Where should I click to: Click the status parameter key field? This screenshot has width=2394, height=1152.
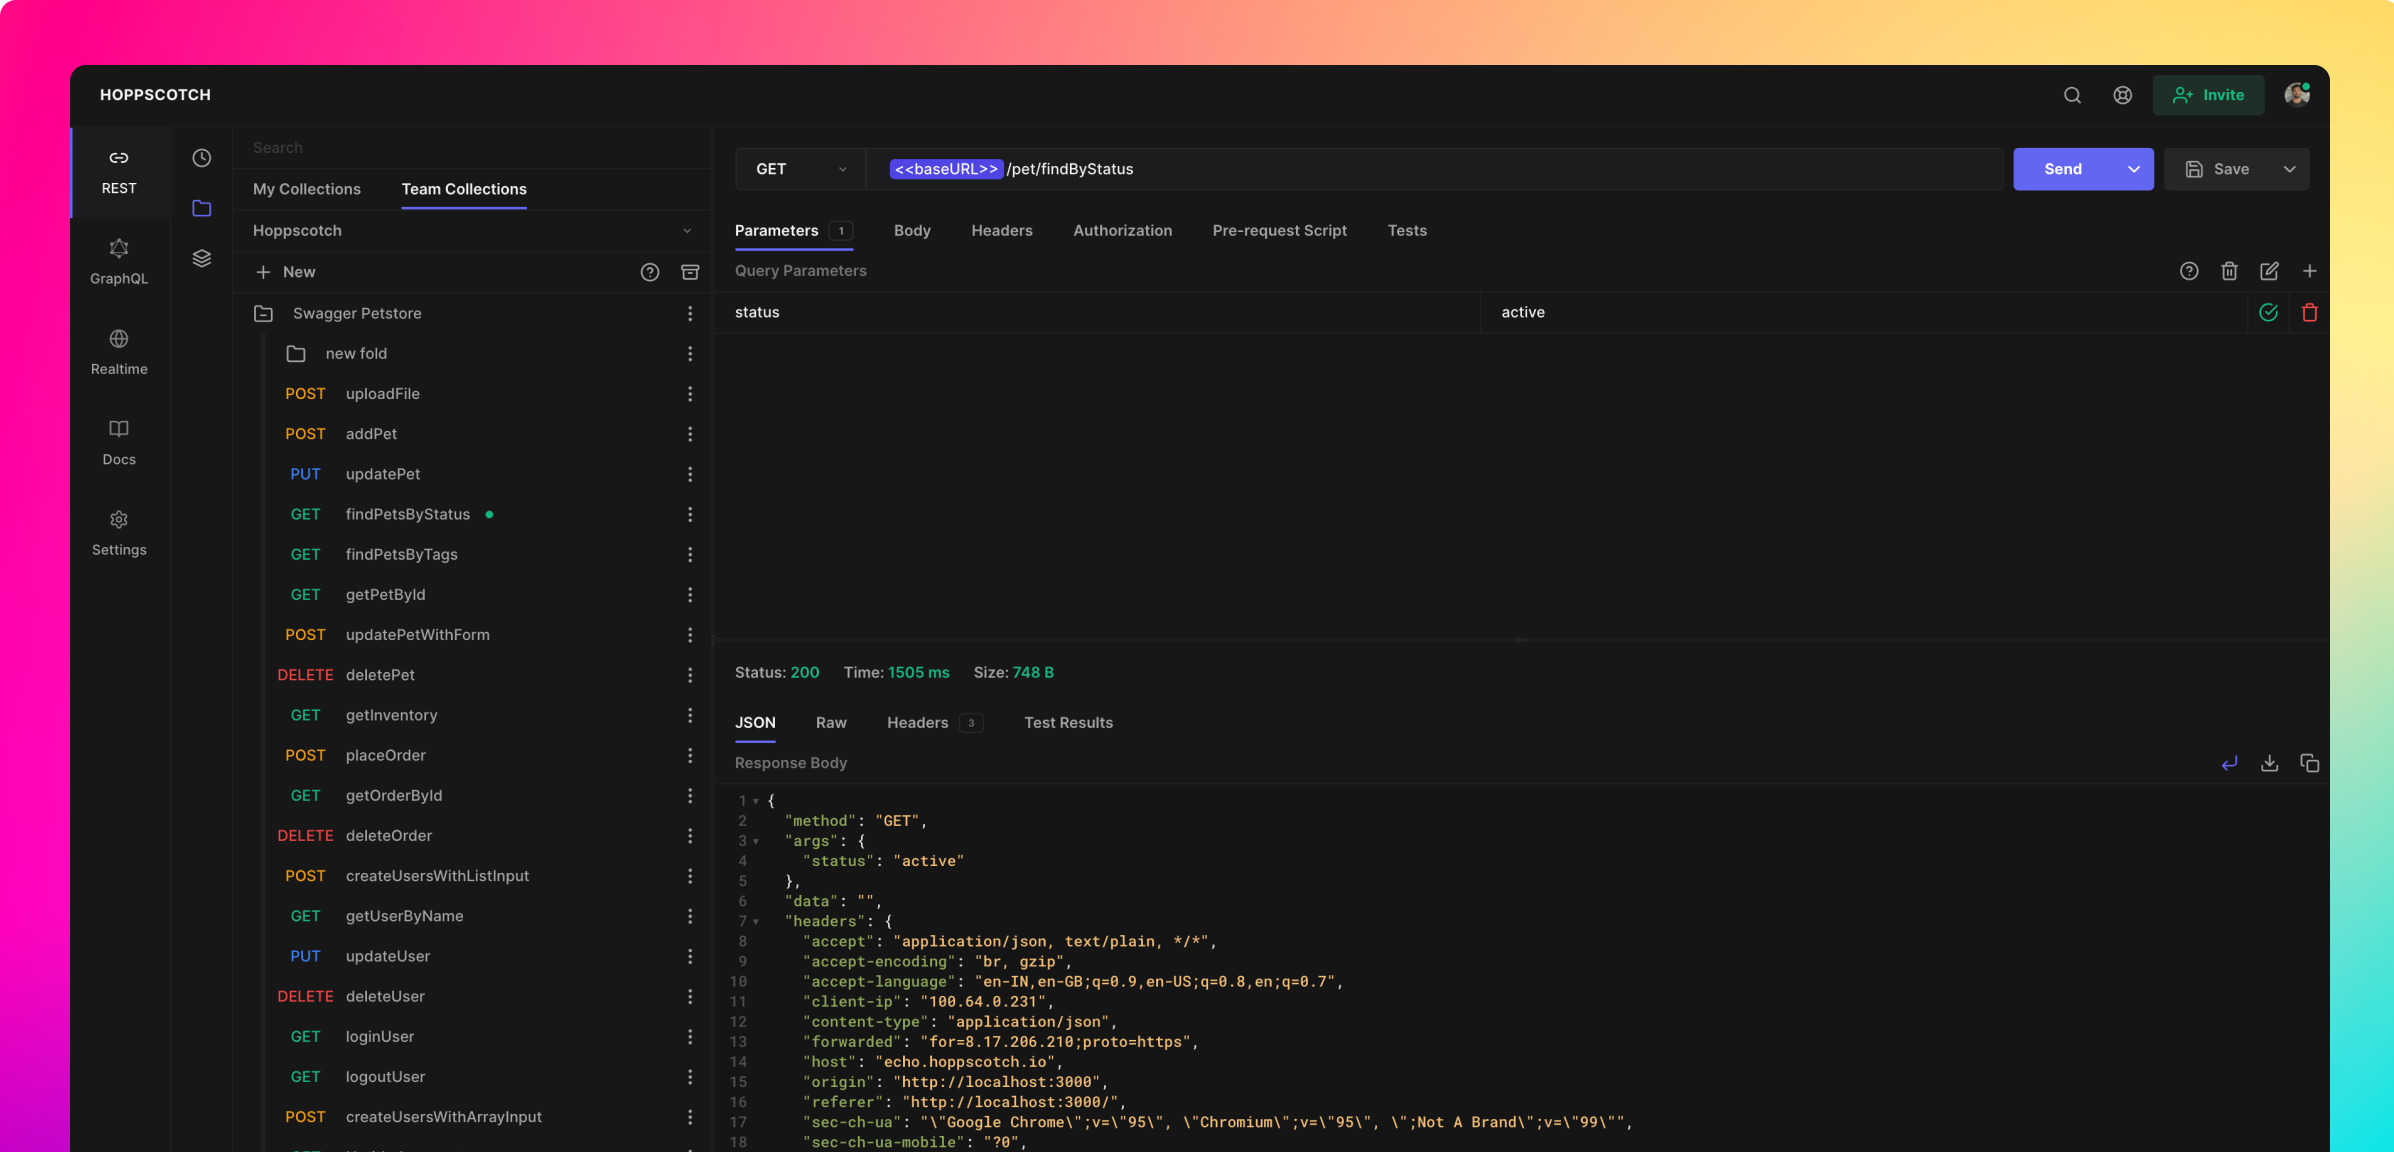pos(1097,312)
